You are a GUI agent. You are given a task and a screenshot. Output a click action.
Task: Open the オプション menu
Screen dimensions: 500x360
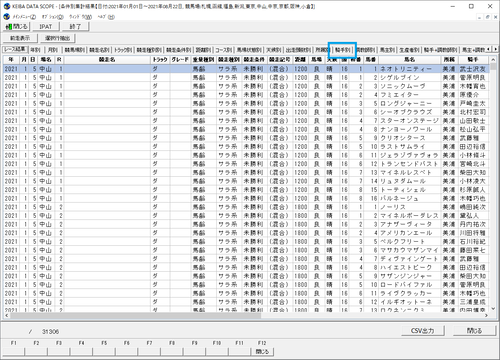(52, 17)
